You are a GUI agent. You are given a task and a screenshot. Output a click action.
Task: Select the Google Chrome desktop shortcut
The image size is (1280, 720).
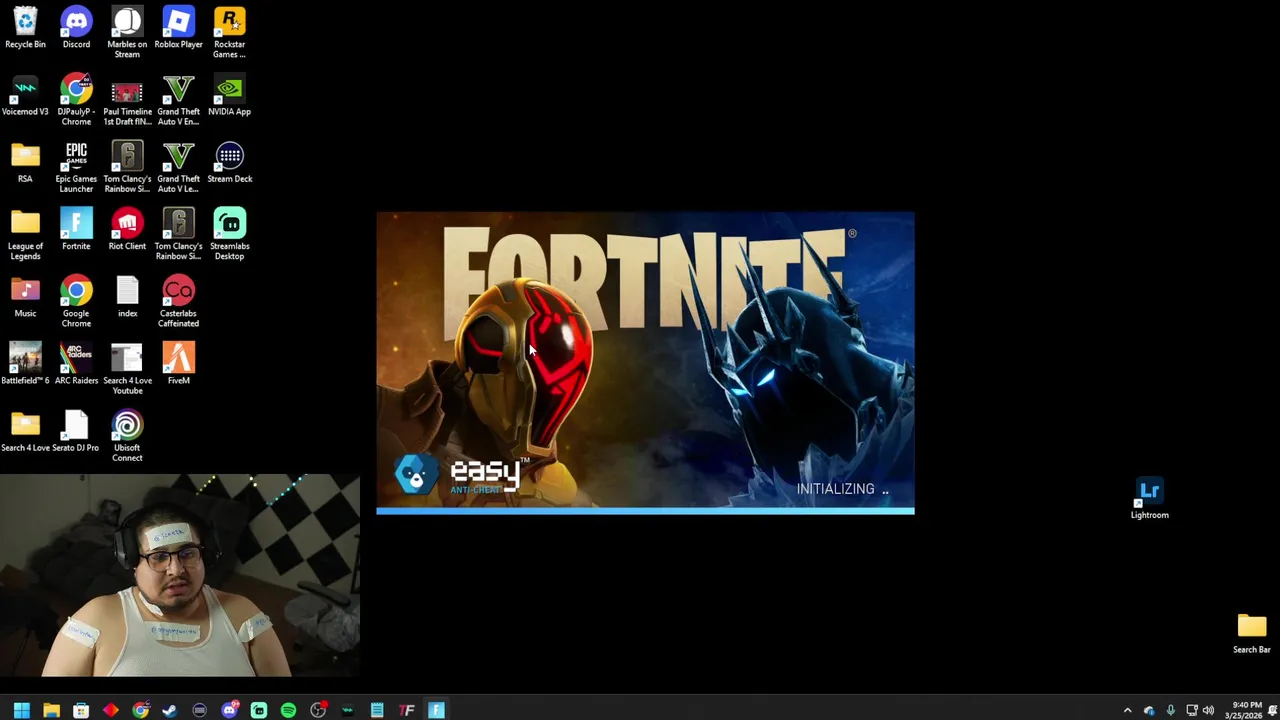coord(76,301)
